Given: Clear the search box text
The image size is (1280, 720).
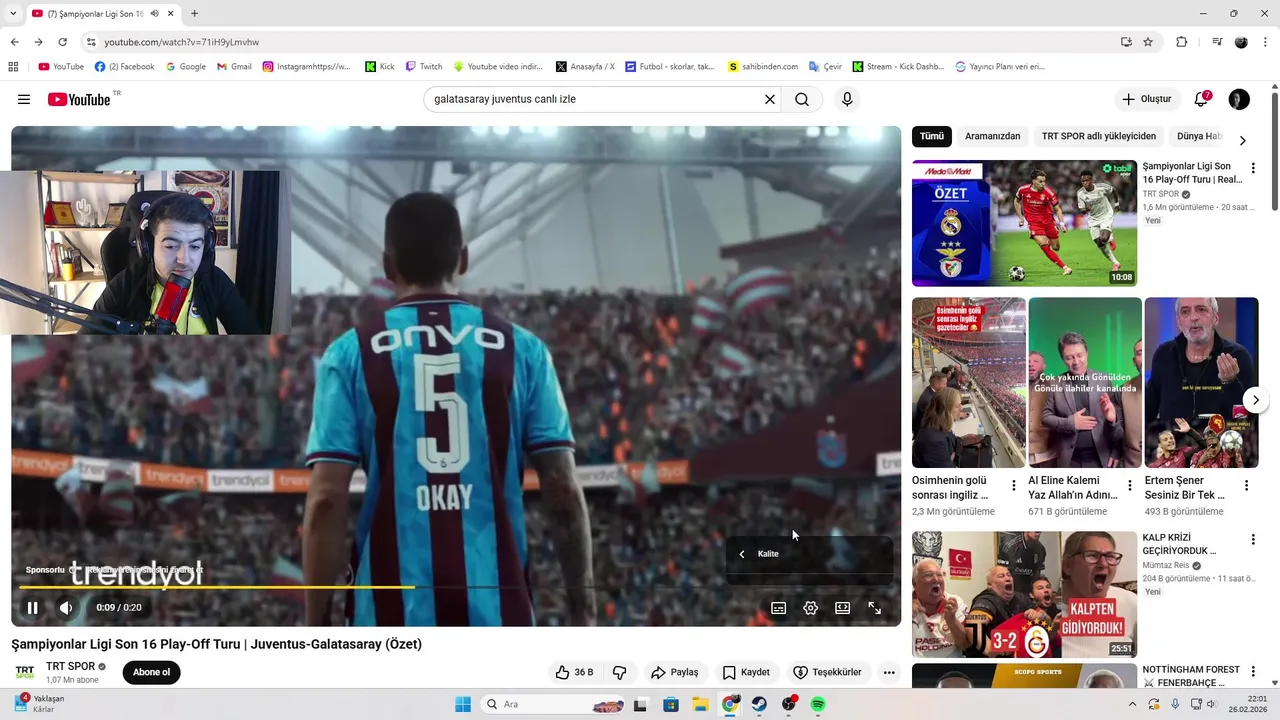Looking at the screenshot, I should 770,99.
